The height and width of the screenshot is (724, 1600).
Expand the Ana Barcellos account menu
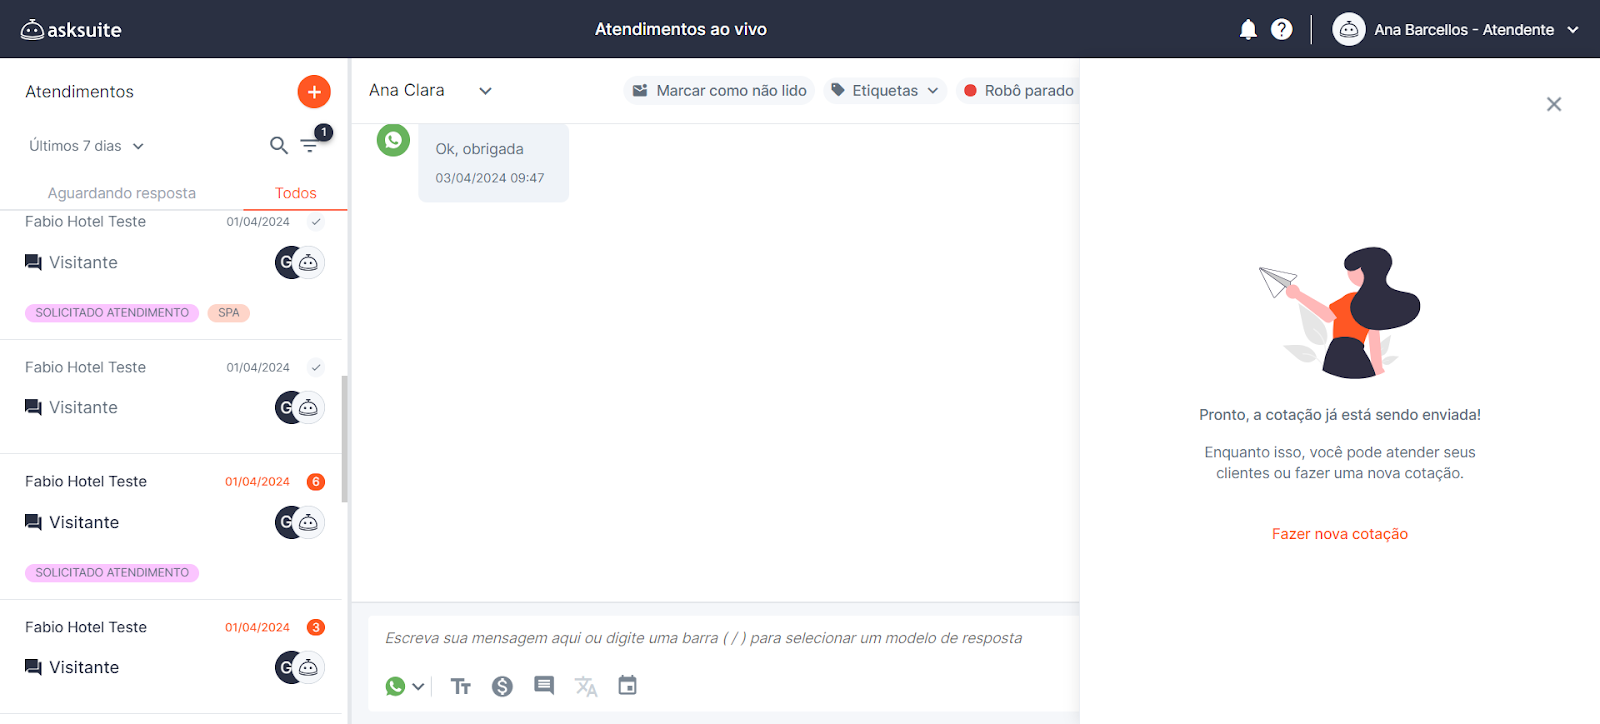pyautogui.click(x=1573, y=30)
